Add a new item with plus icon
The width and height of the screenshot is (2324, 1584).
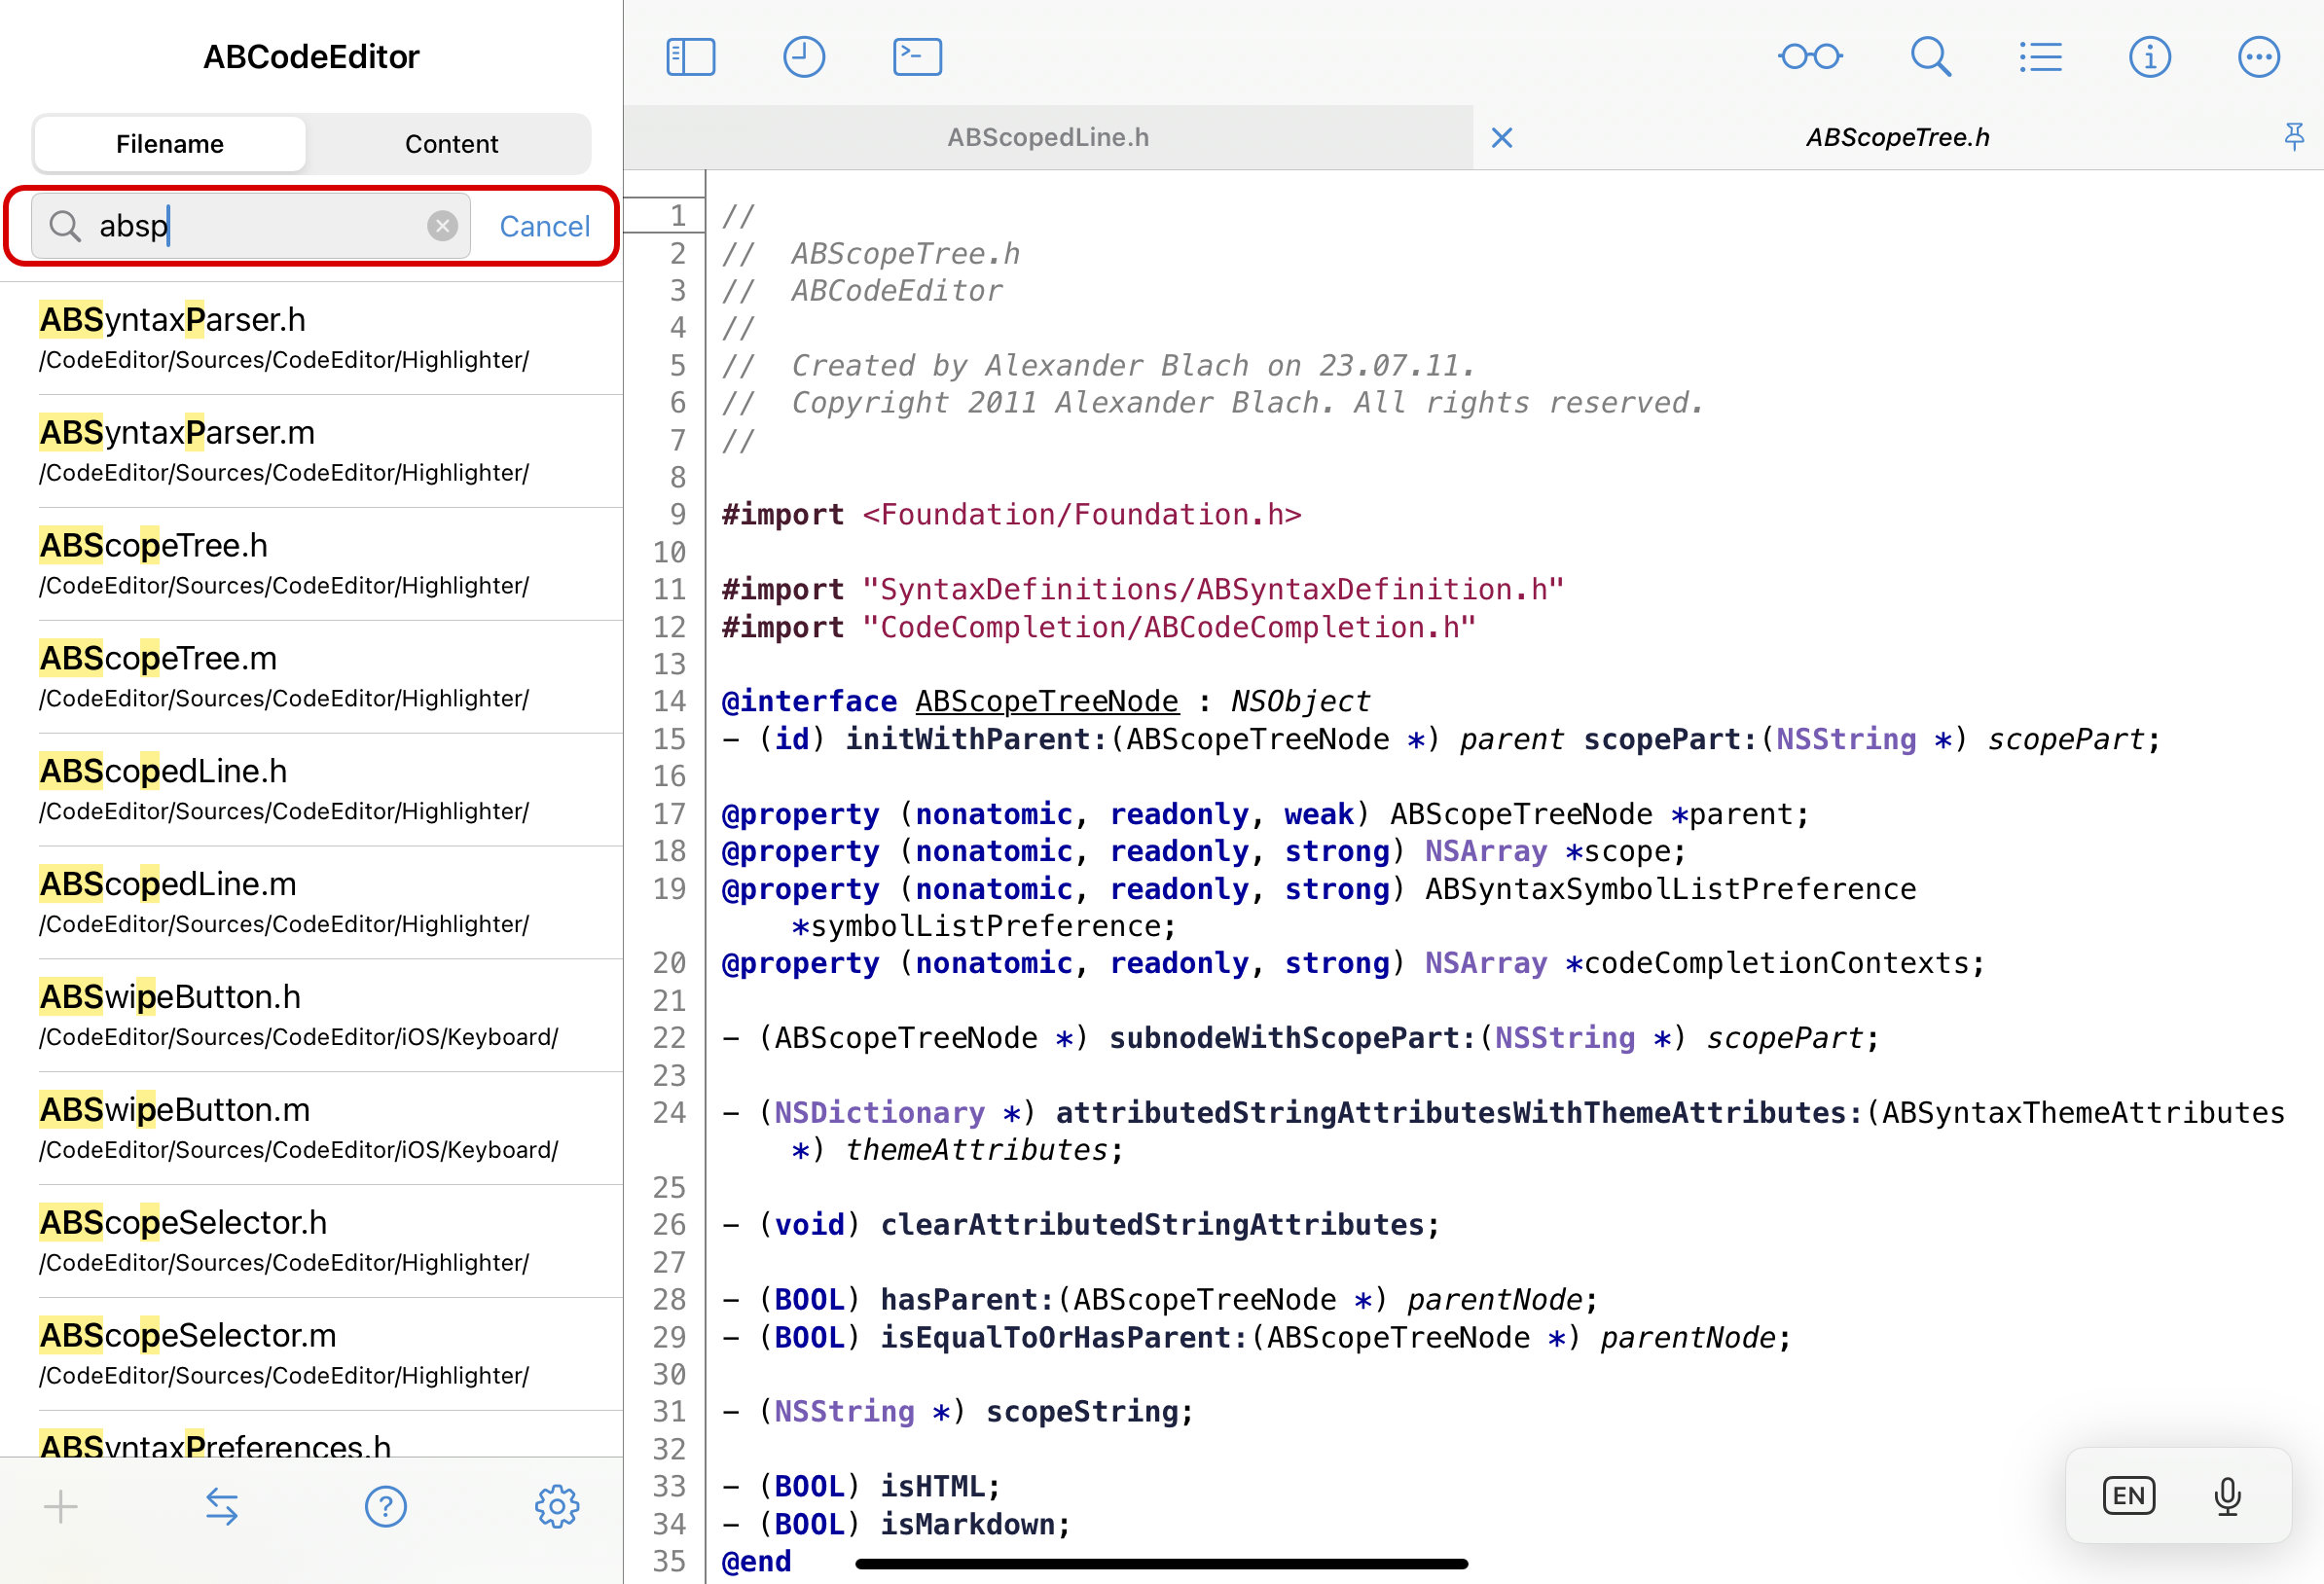[x=61, y=1506]
